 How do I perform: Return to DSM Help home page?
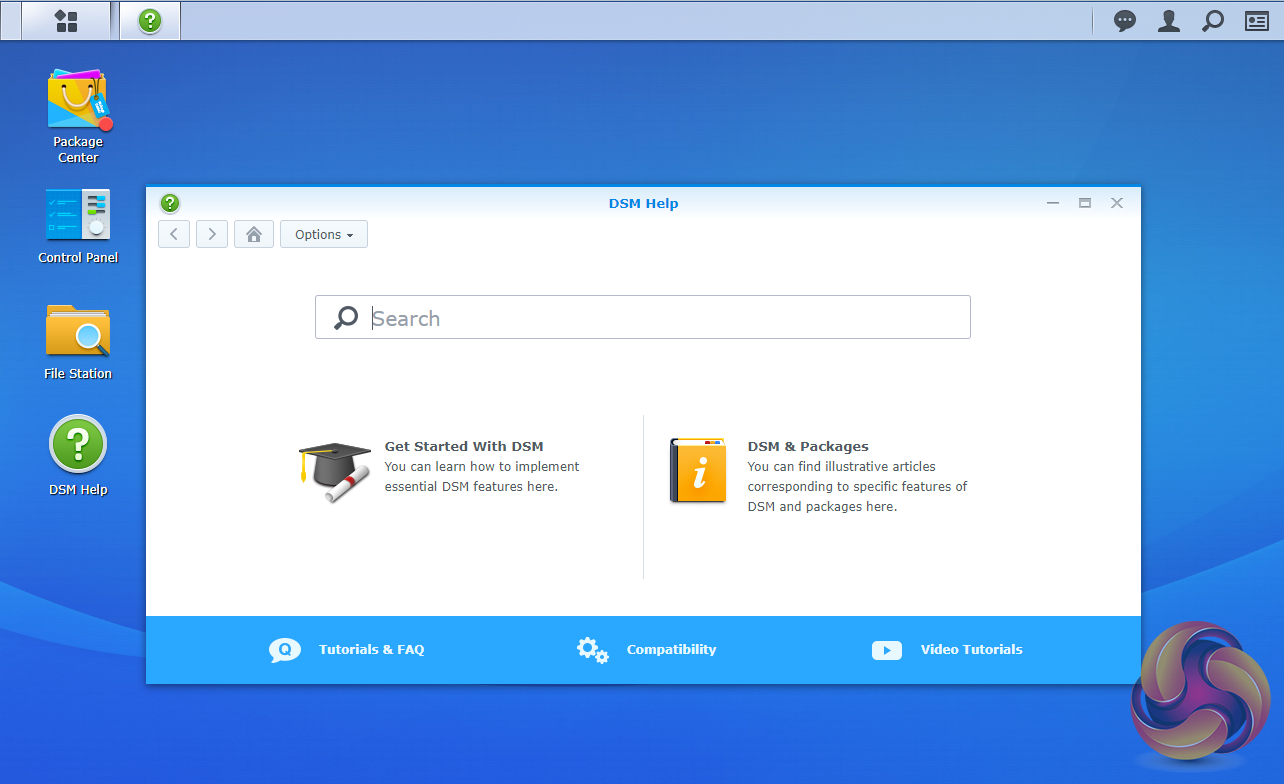pos(254,234)
